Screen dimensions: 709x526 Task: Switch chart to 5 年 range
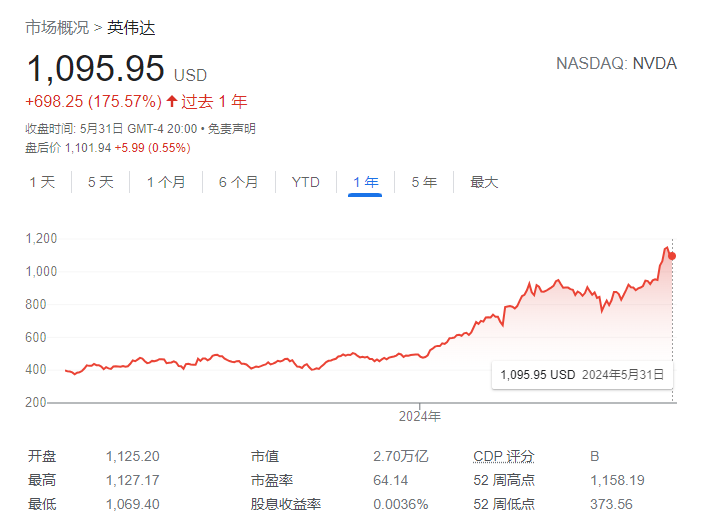click(x=424, y=182)
